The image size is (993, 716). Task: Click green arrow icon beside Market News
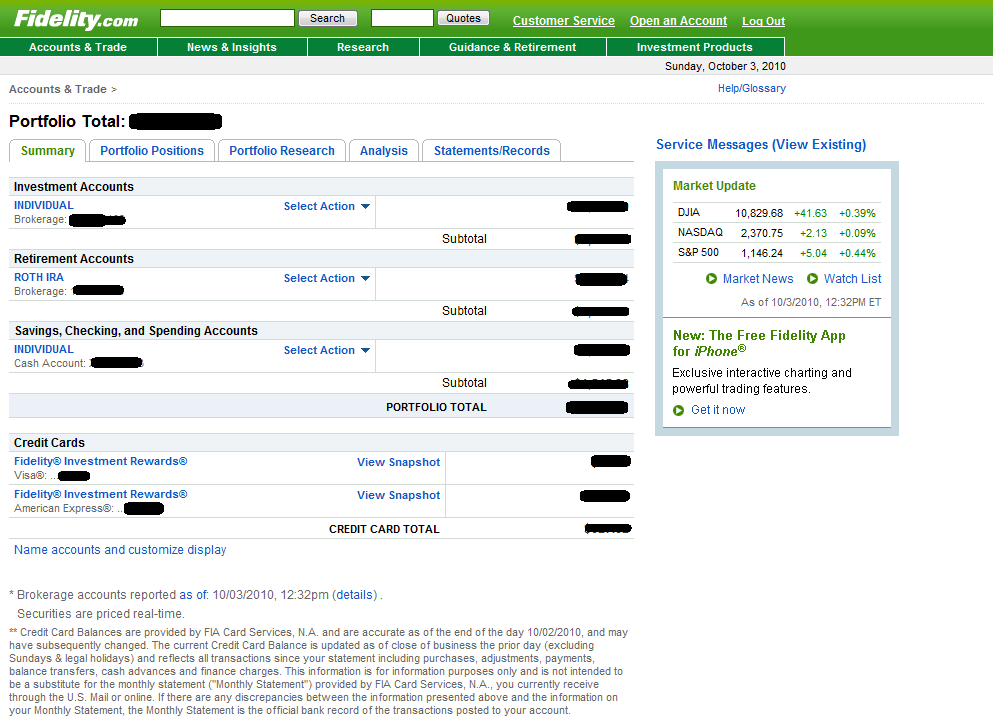tap(711, 279)
